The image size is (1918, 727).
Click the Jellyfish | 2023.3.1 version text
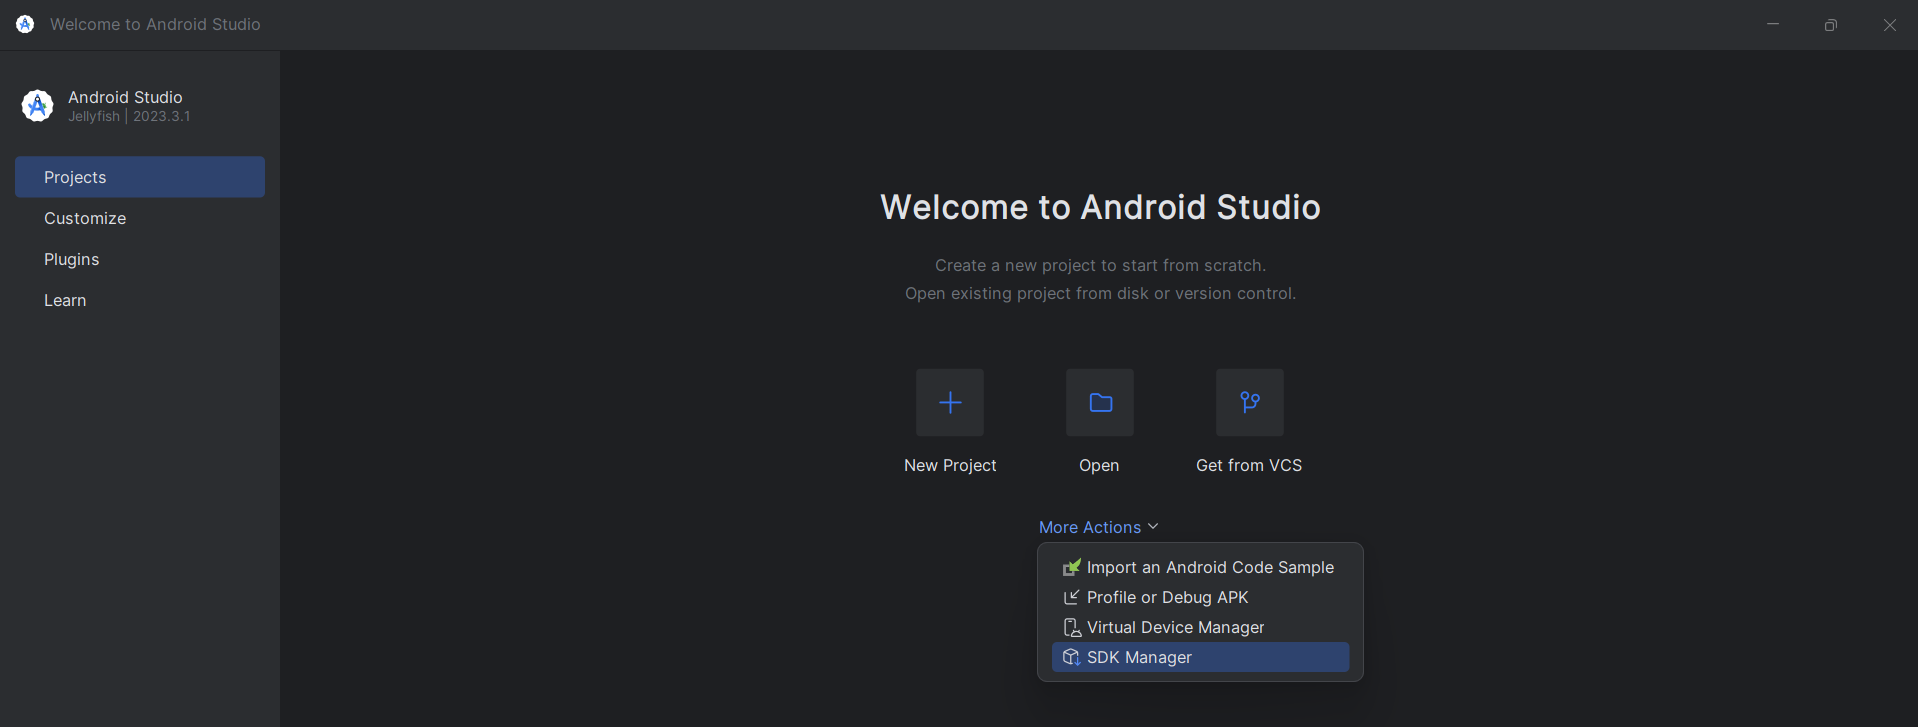pos(129,116)
